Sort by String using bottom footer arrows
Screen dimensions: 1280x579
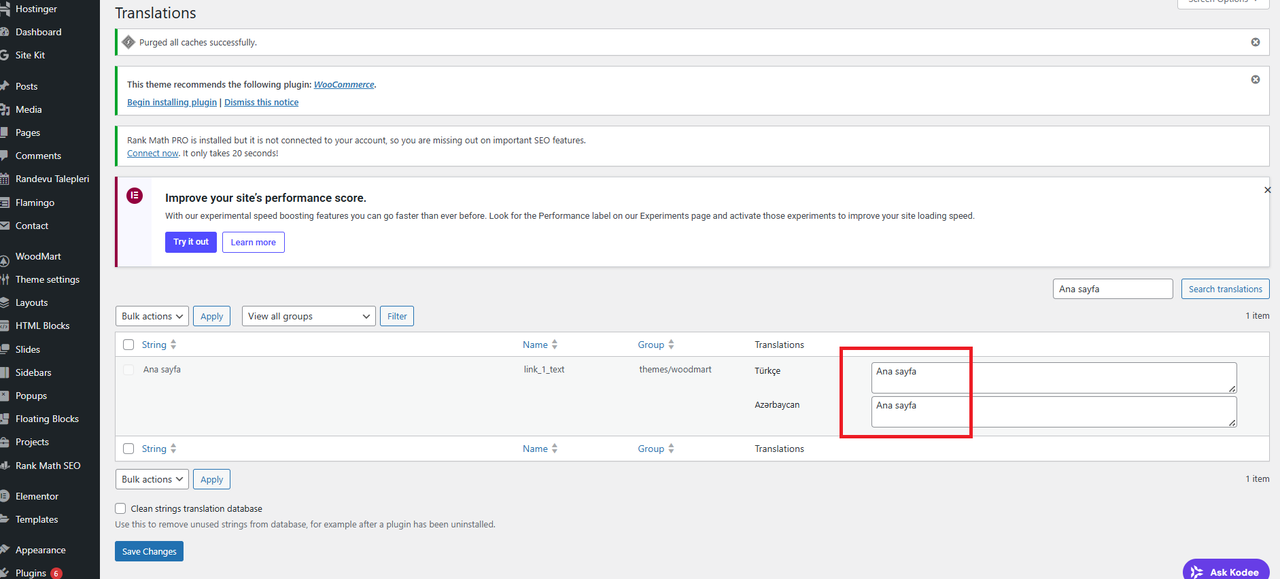coord(174,449)
